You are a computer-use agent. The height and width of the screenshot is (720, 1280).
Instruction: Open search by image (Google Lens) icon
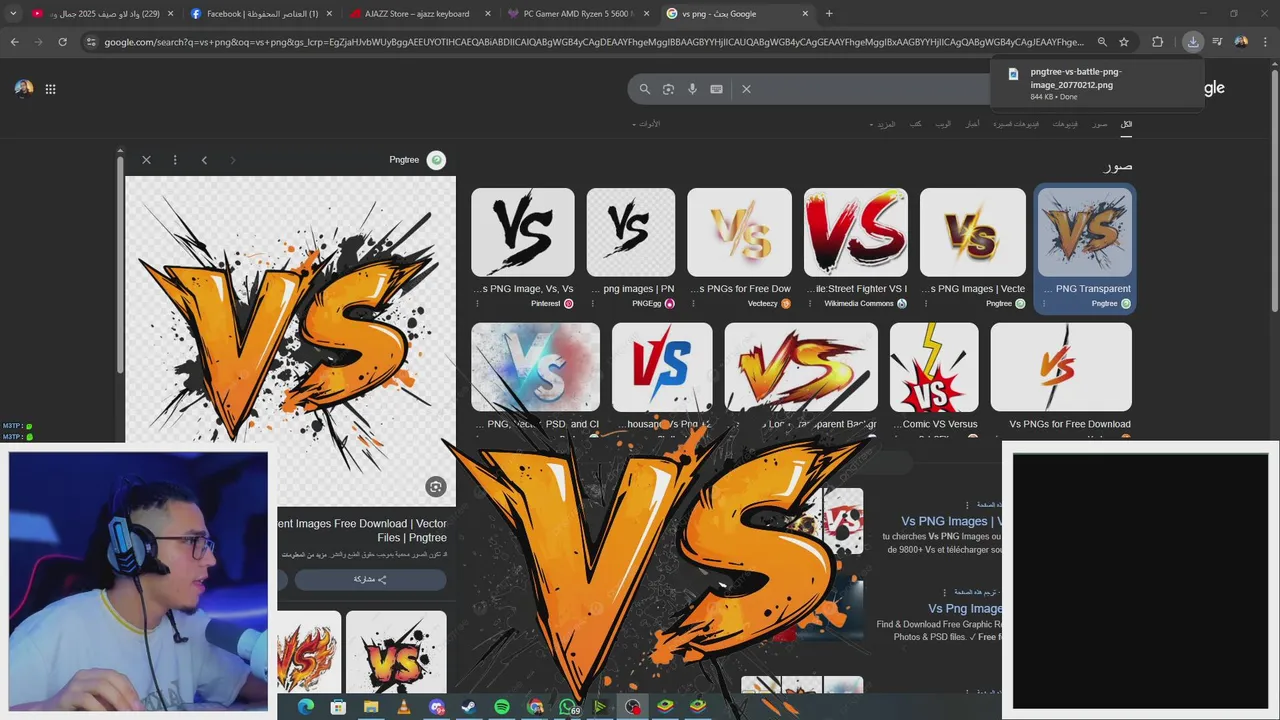click(668, 89)
